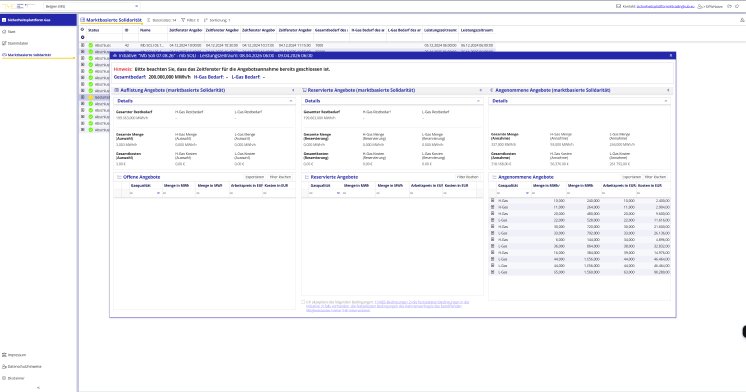Click the cart icon before Reservierte Angebote heading
746x392 pixels.
click(304, 90)
